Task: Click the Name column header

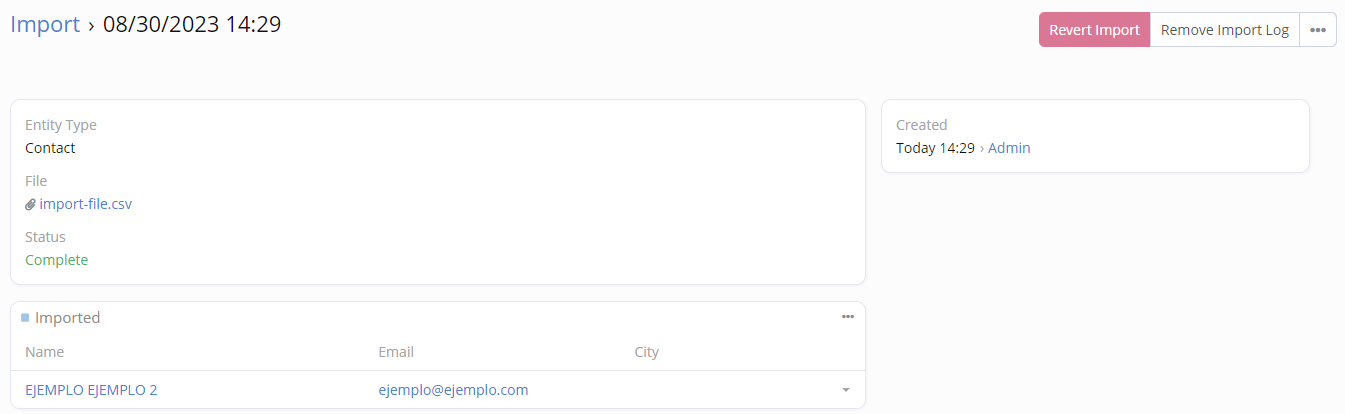Action: pos(44,352)
